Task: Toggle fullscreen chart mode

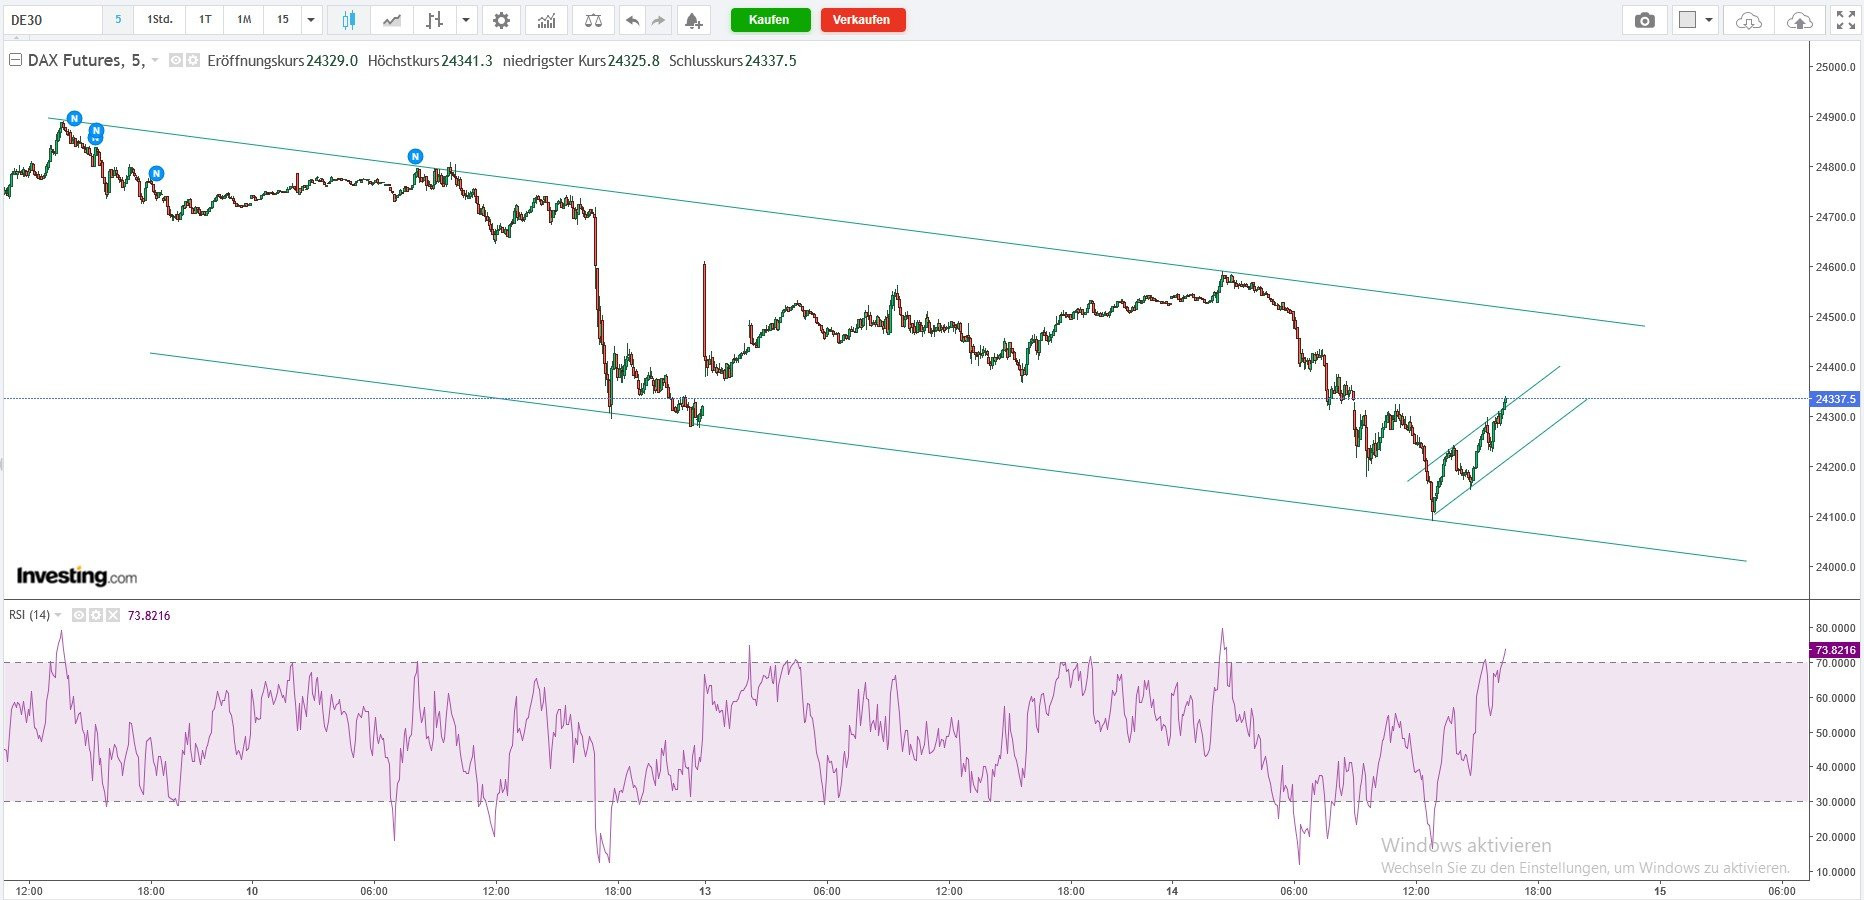Action: click(1846, 20)
